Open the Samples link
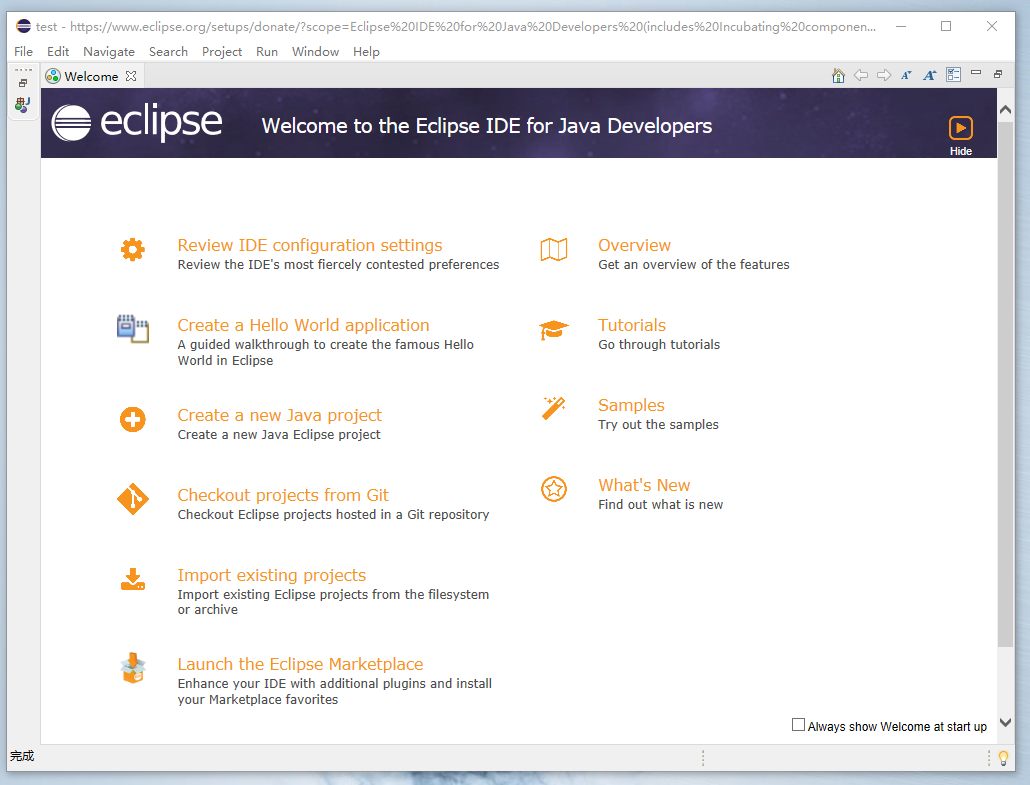 [x=631, y=405]
